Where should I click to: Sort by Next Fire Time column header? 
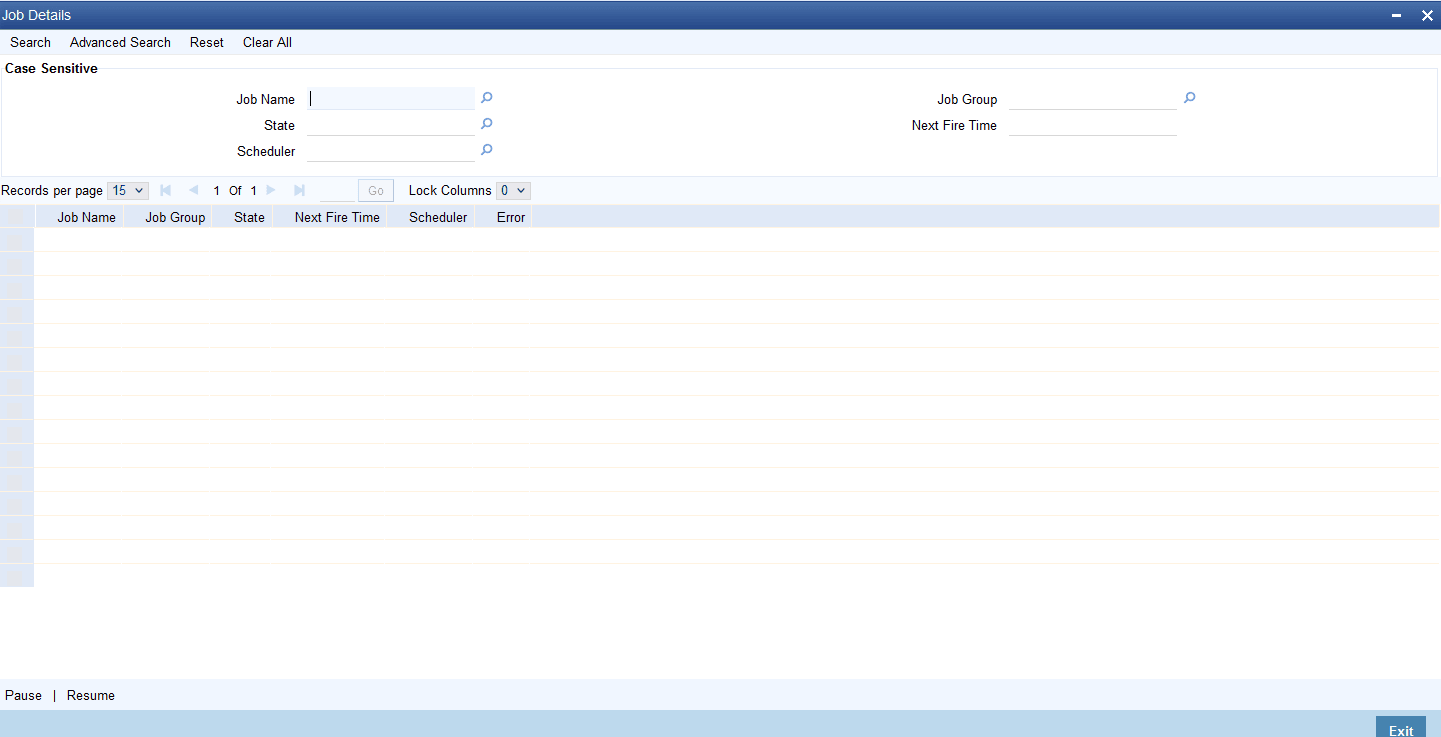[337, 217]
